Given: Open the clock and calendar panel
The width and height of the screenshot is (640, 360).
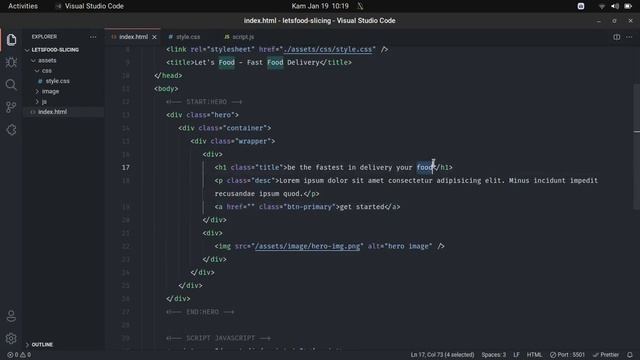Looking at the screenshot, I should [320, 6].
